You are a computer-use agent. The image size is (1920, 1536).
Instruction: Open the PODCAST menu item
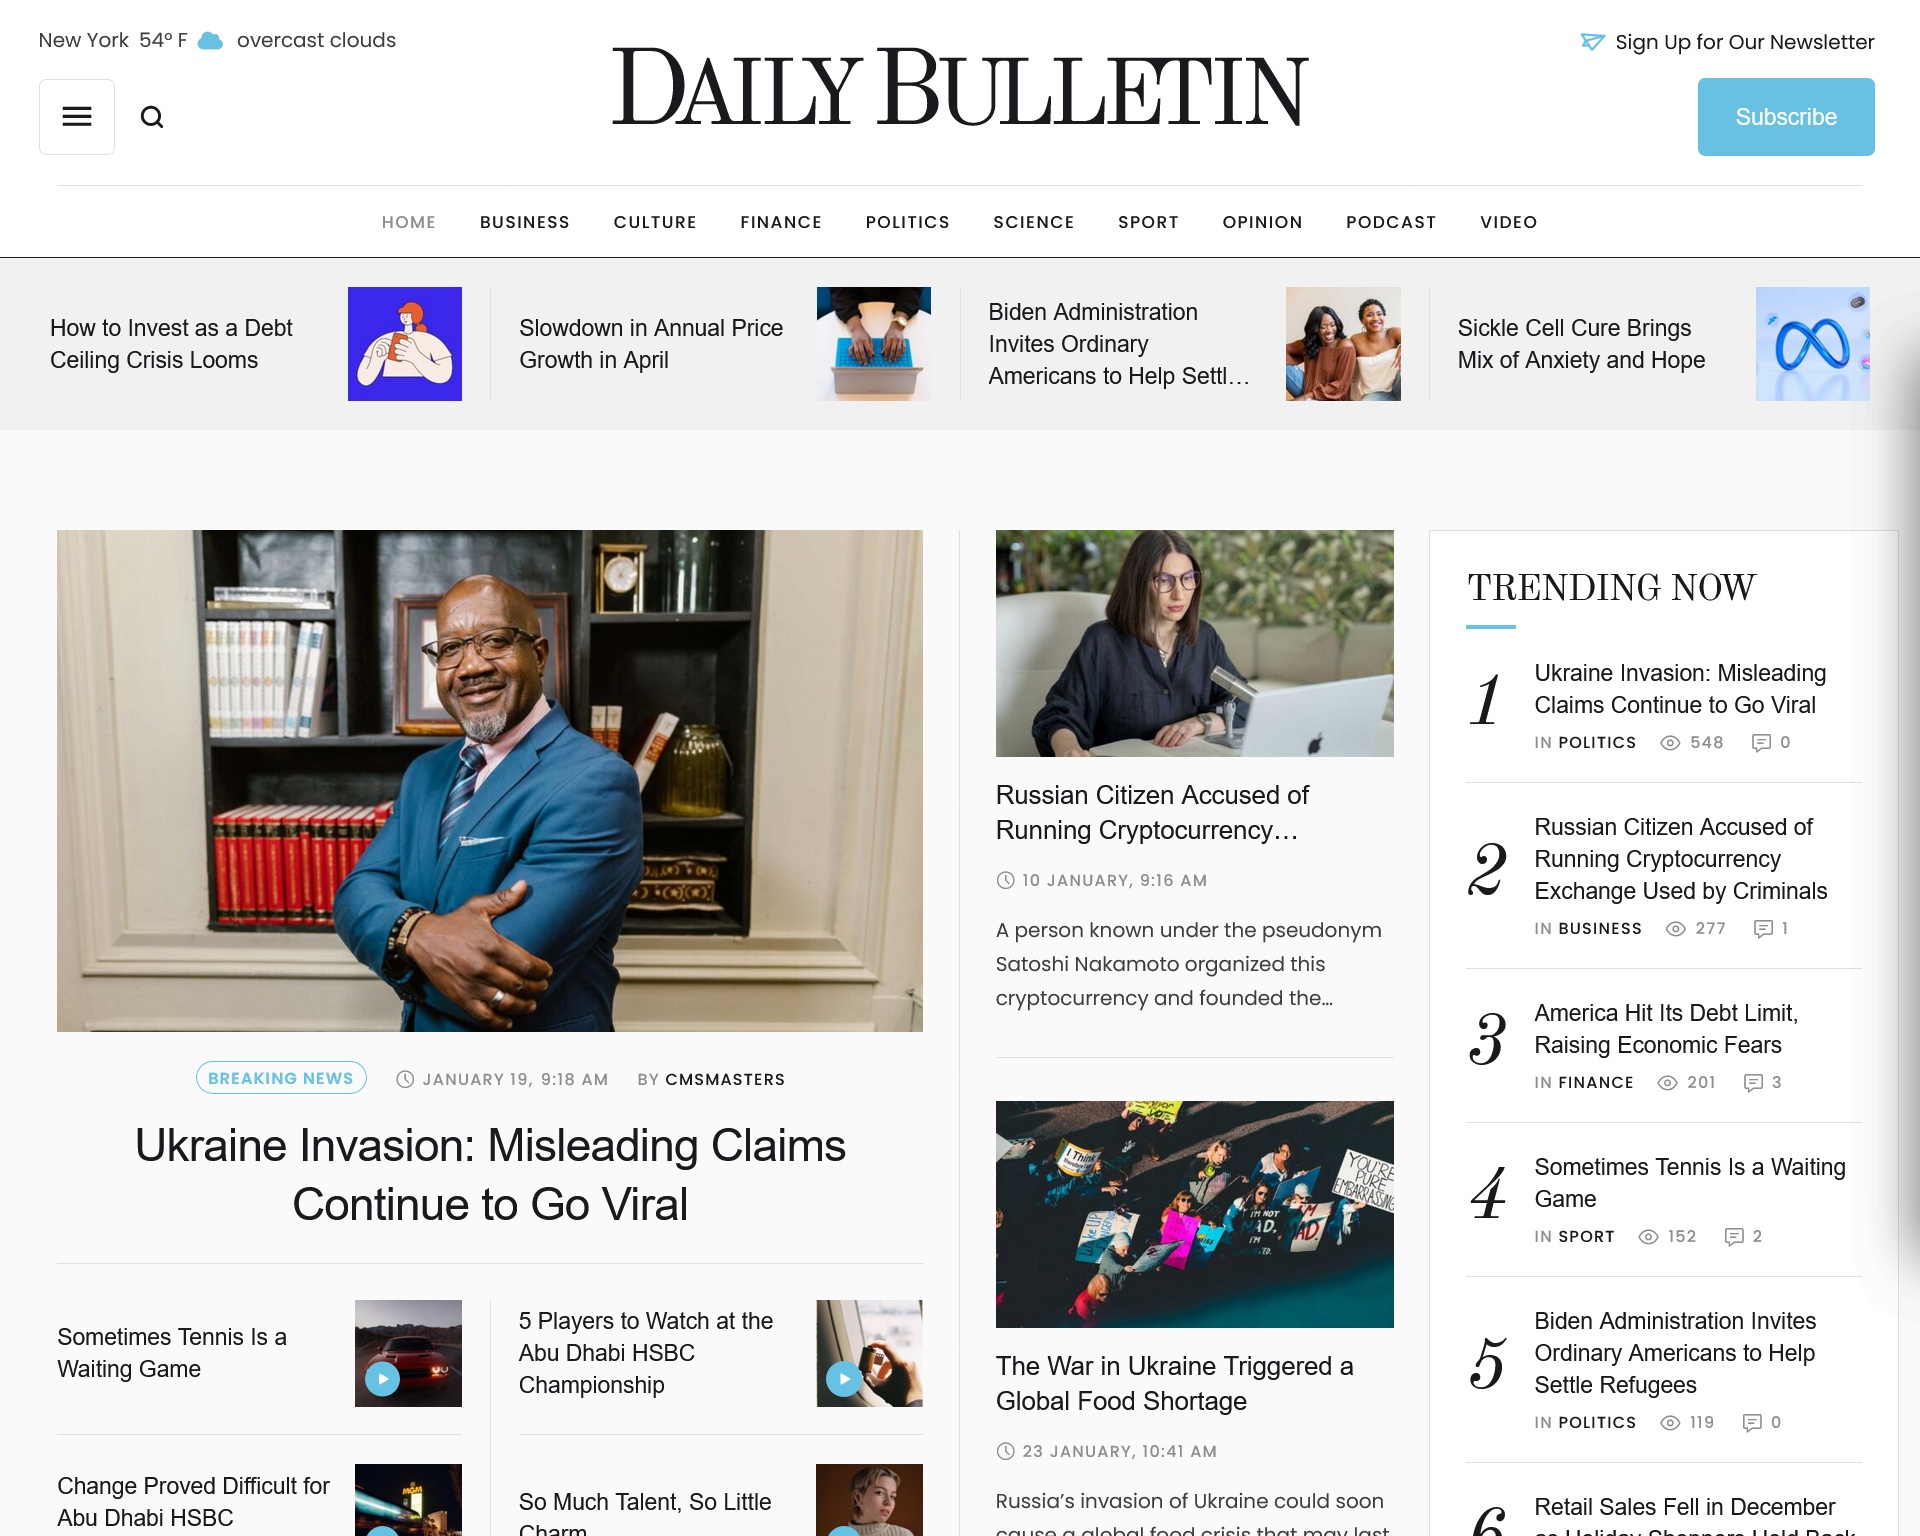[1390, 221]
